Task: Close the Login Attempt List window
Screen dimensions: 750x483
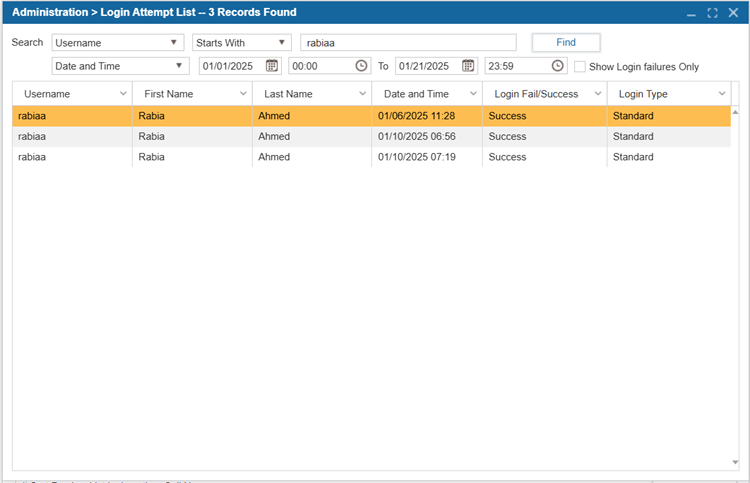Action: pyautogui.click(x=733, y=13)
